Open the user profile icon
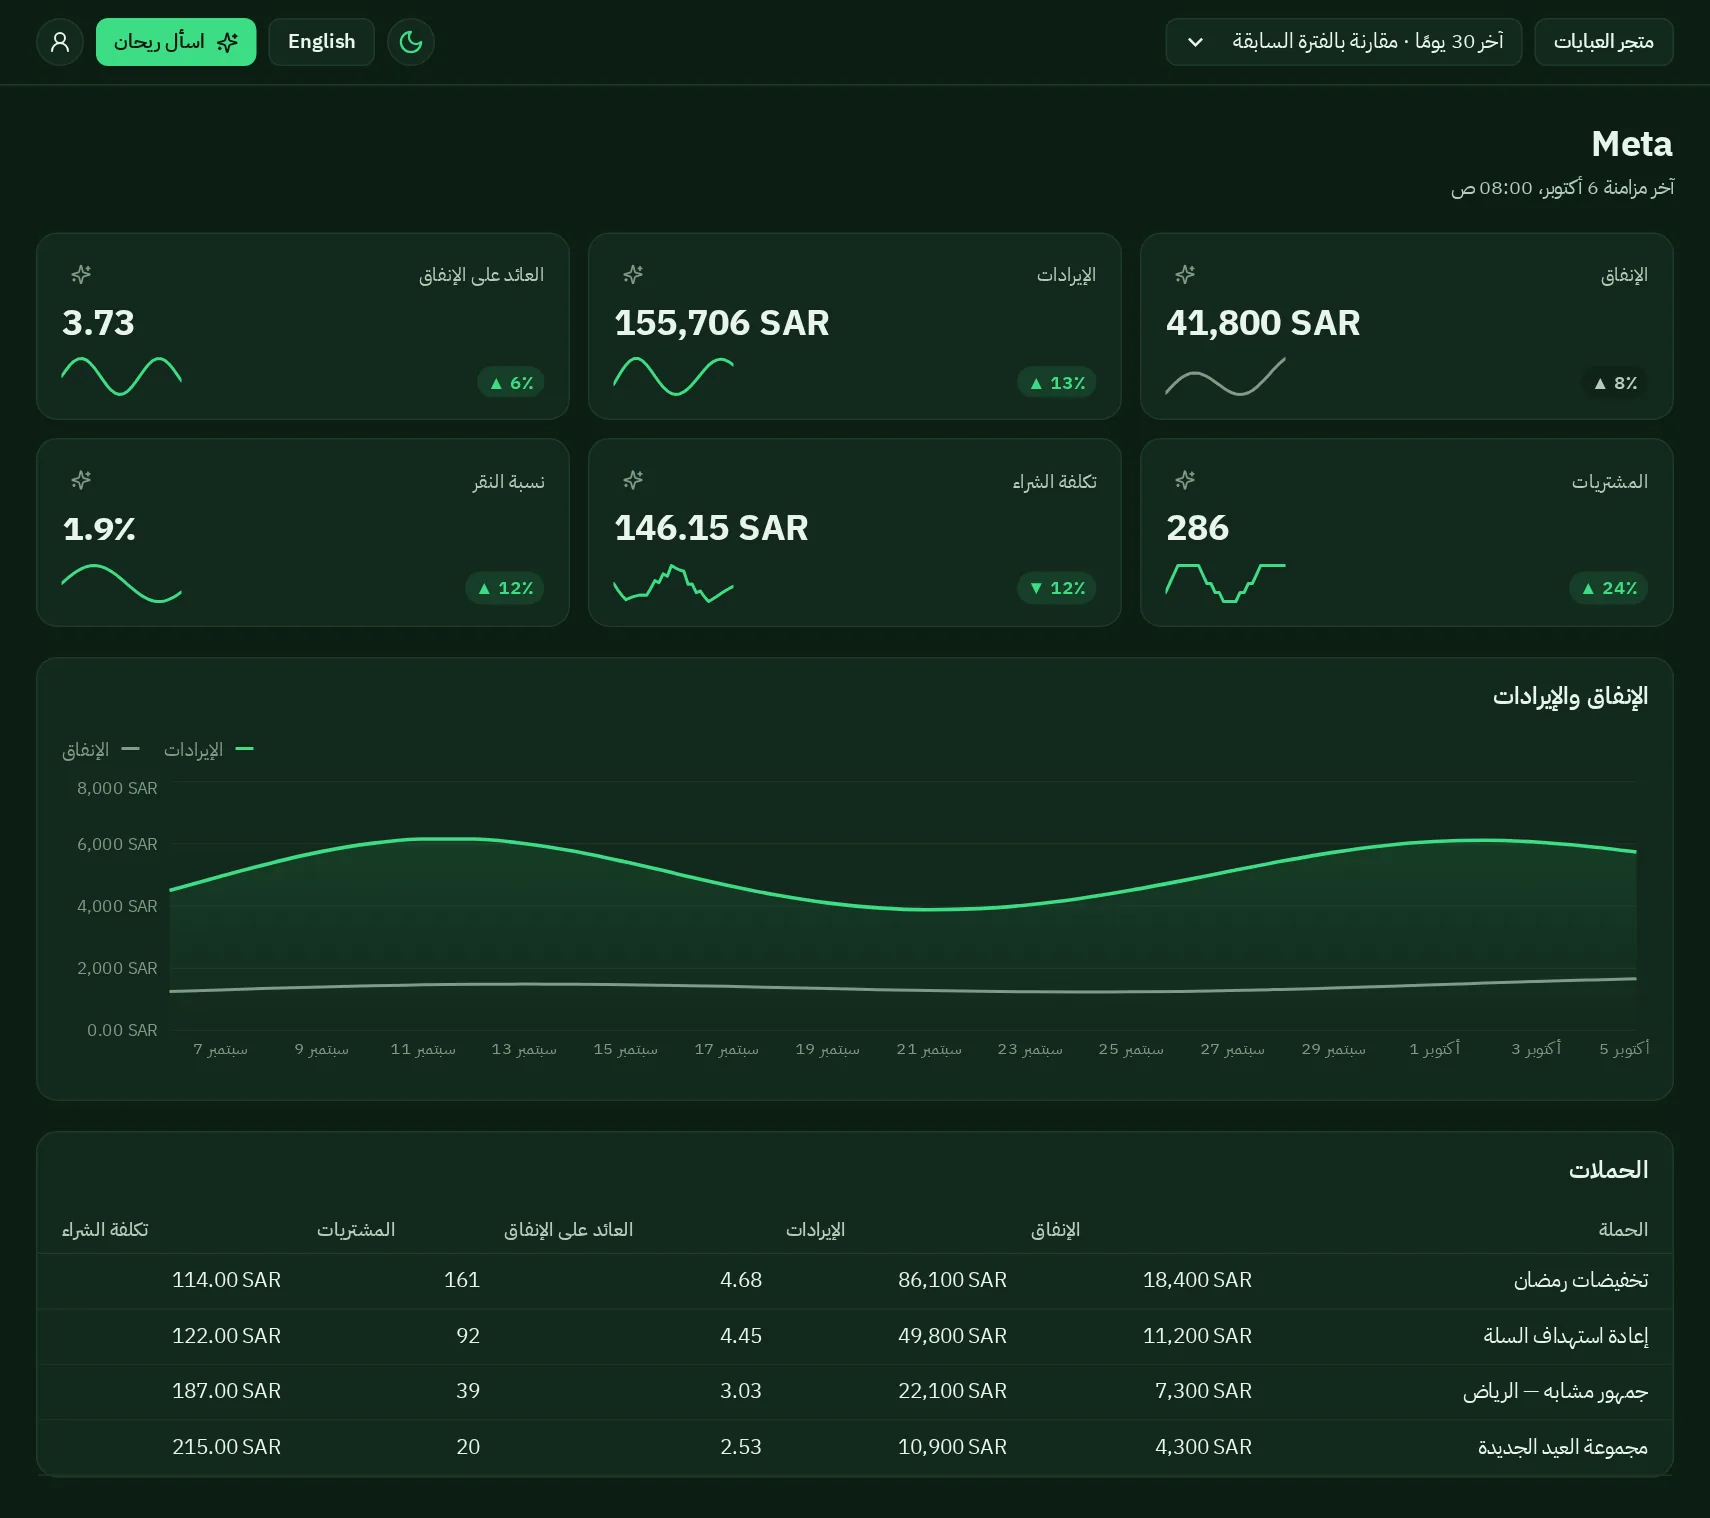Viewport: 1710px width, 1518px height. tap(60, 42)
